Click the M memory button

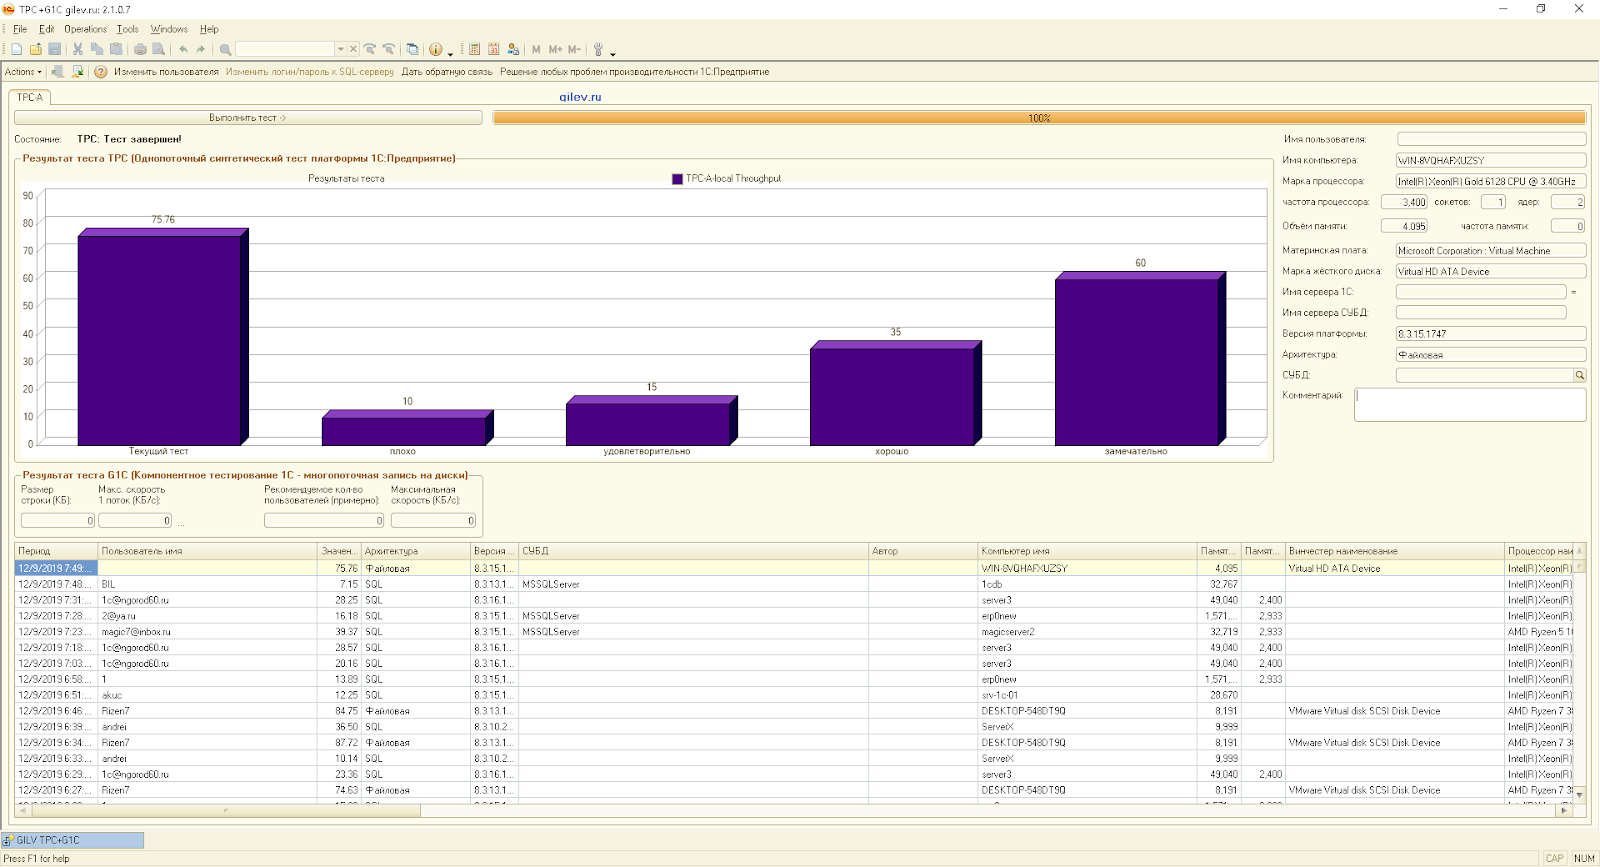(x=536, y=49)
